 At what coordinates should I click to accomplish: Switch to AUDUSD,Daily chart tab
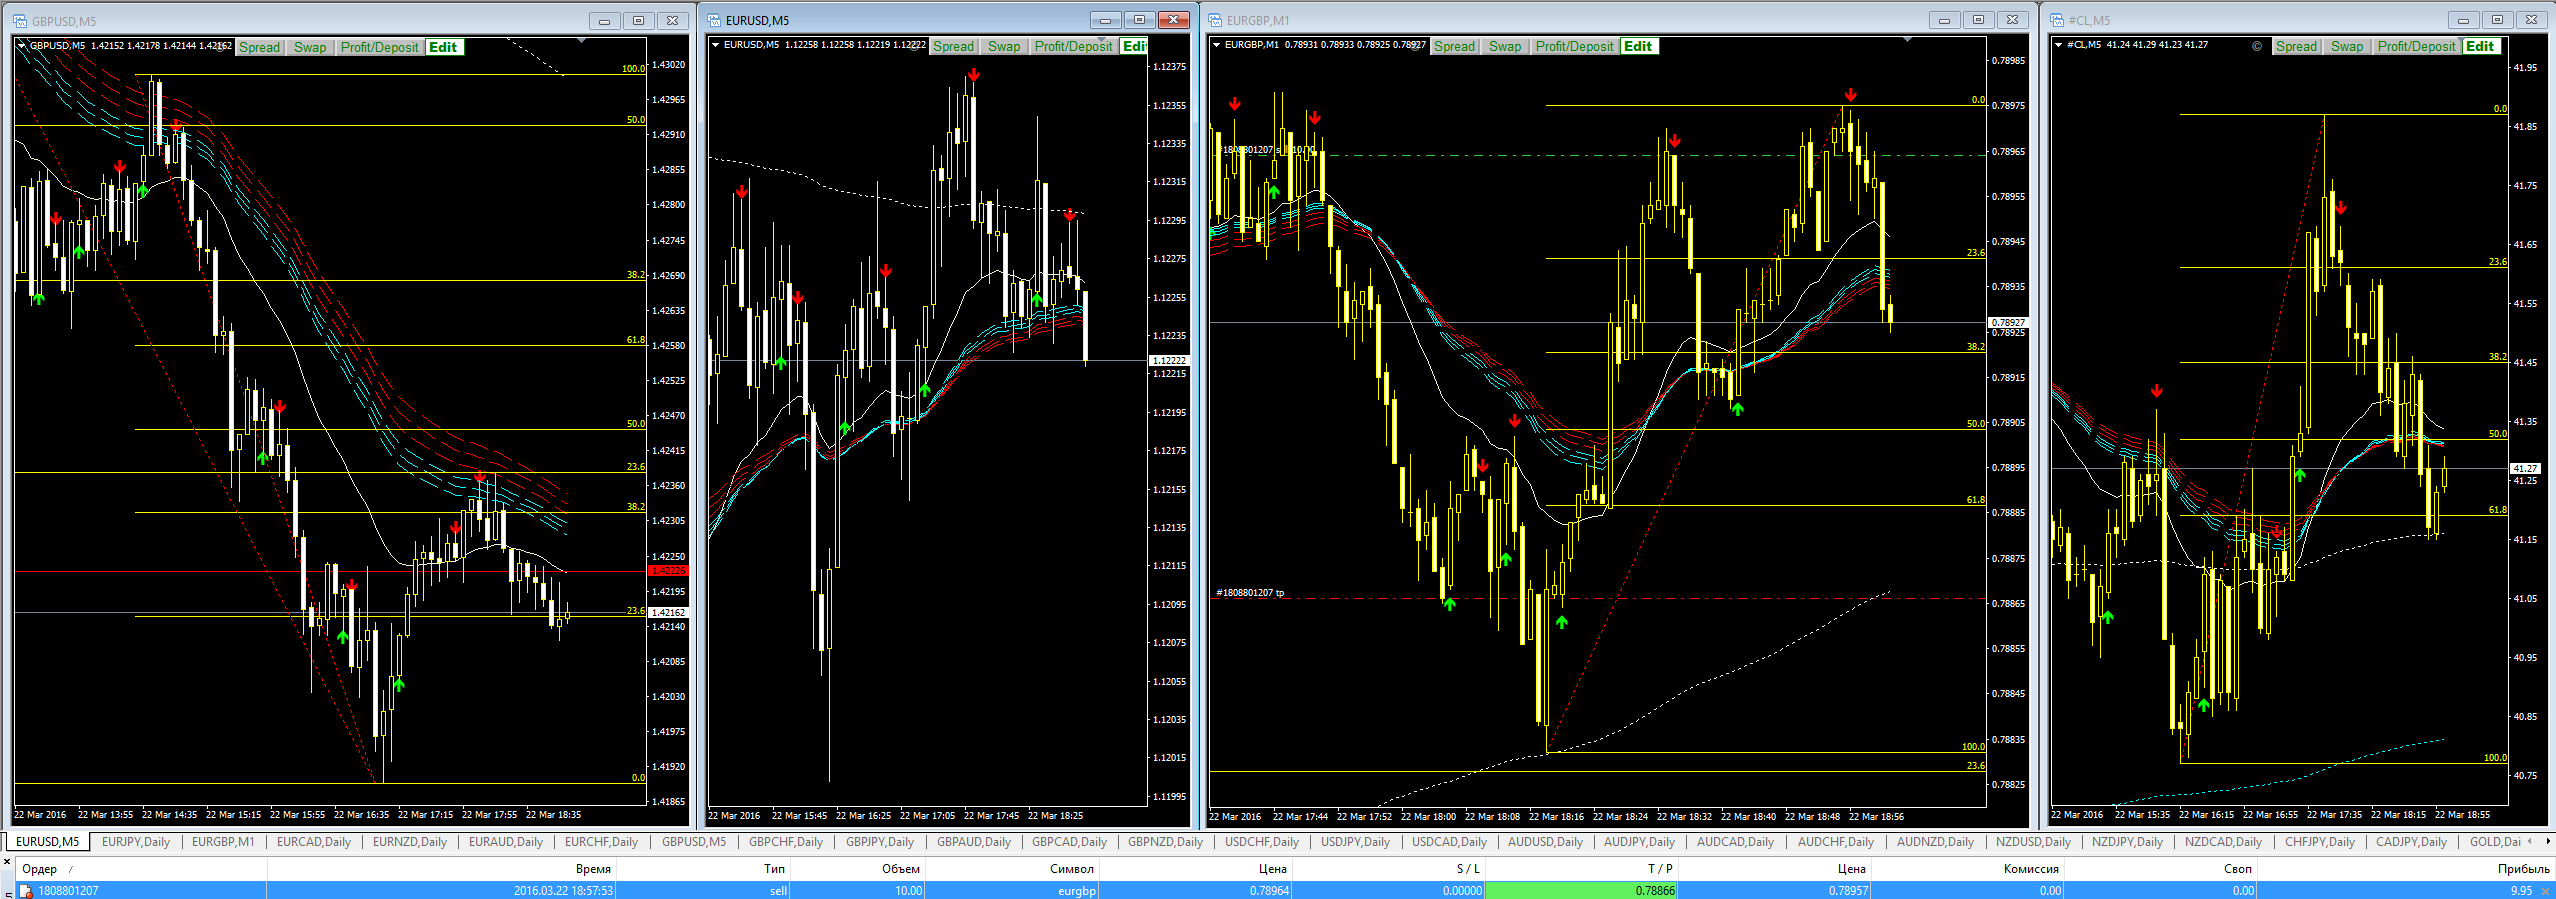tap(1546, 841)
